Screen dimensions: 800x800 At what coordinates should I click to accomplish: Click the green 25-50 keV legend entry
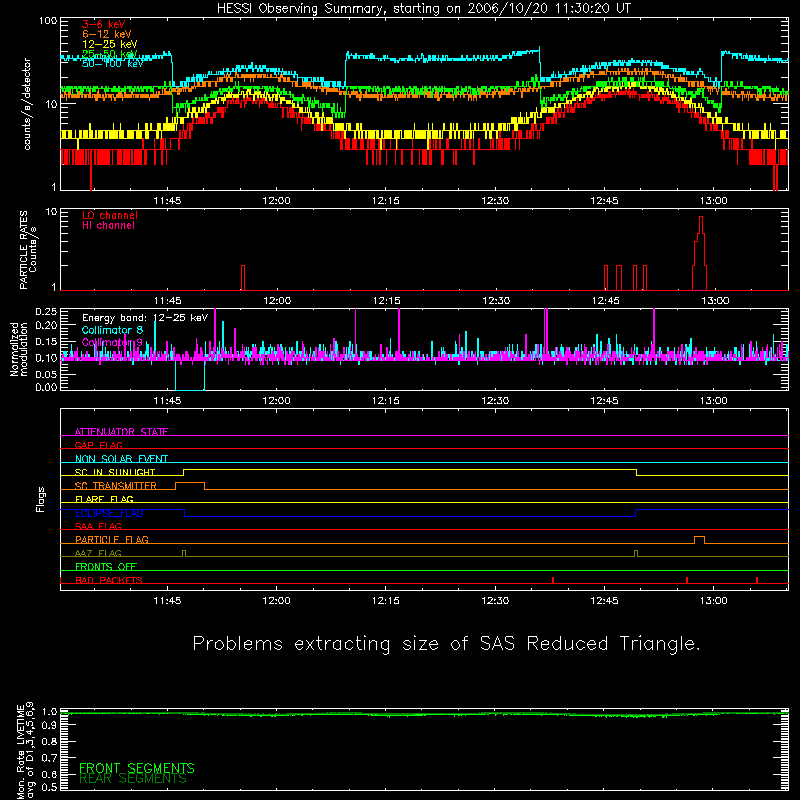(x=109, y=54)
